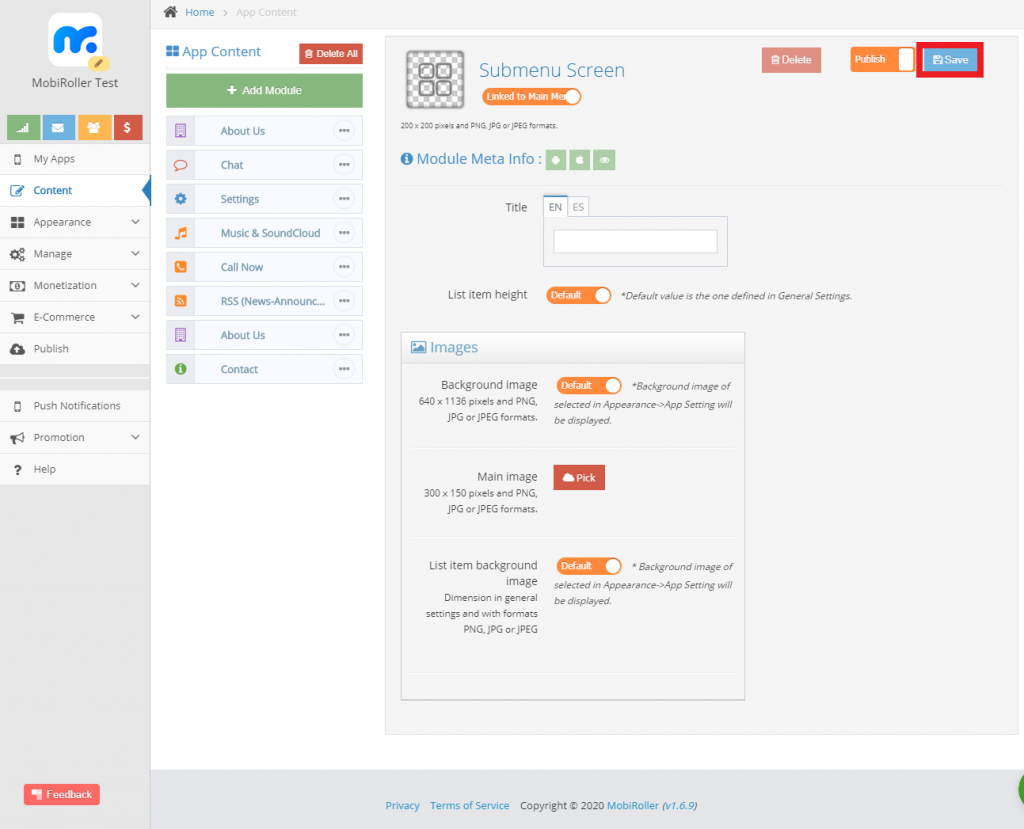Screen dimensions: 1024x829
Task: Switch to the ES language tab
Action: click(x=578, y=207)
